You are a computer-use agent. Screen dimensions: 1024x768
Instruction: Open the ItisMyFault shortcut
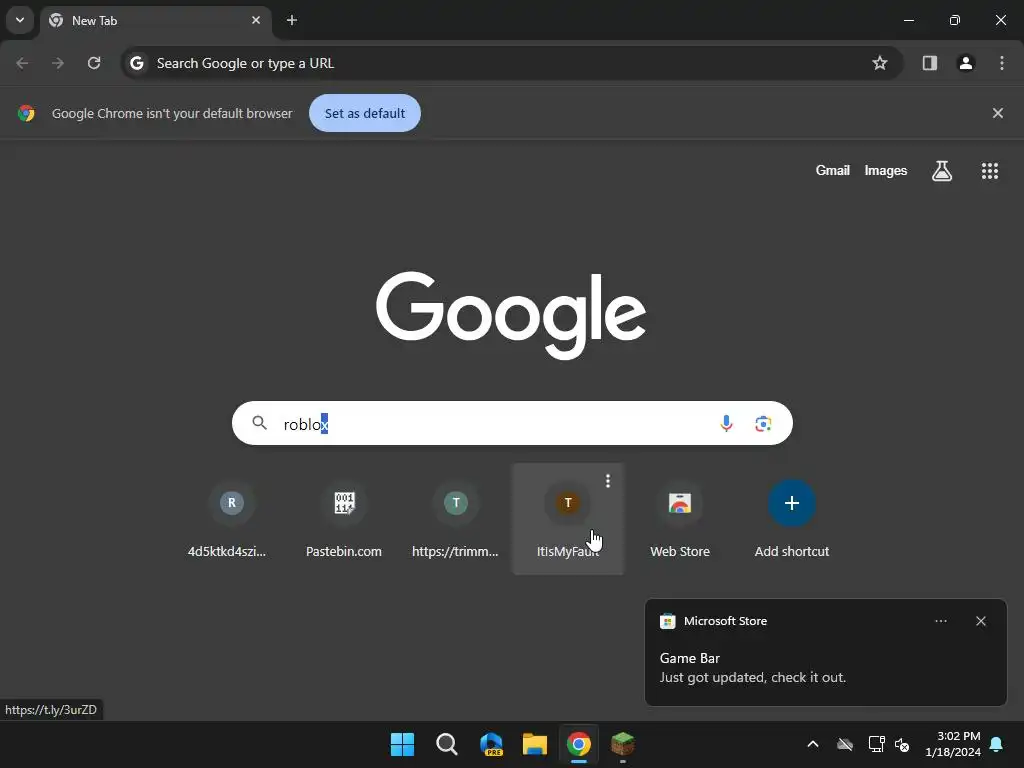(568, 519)
